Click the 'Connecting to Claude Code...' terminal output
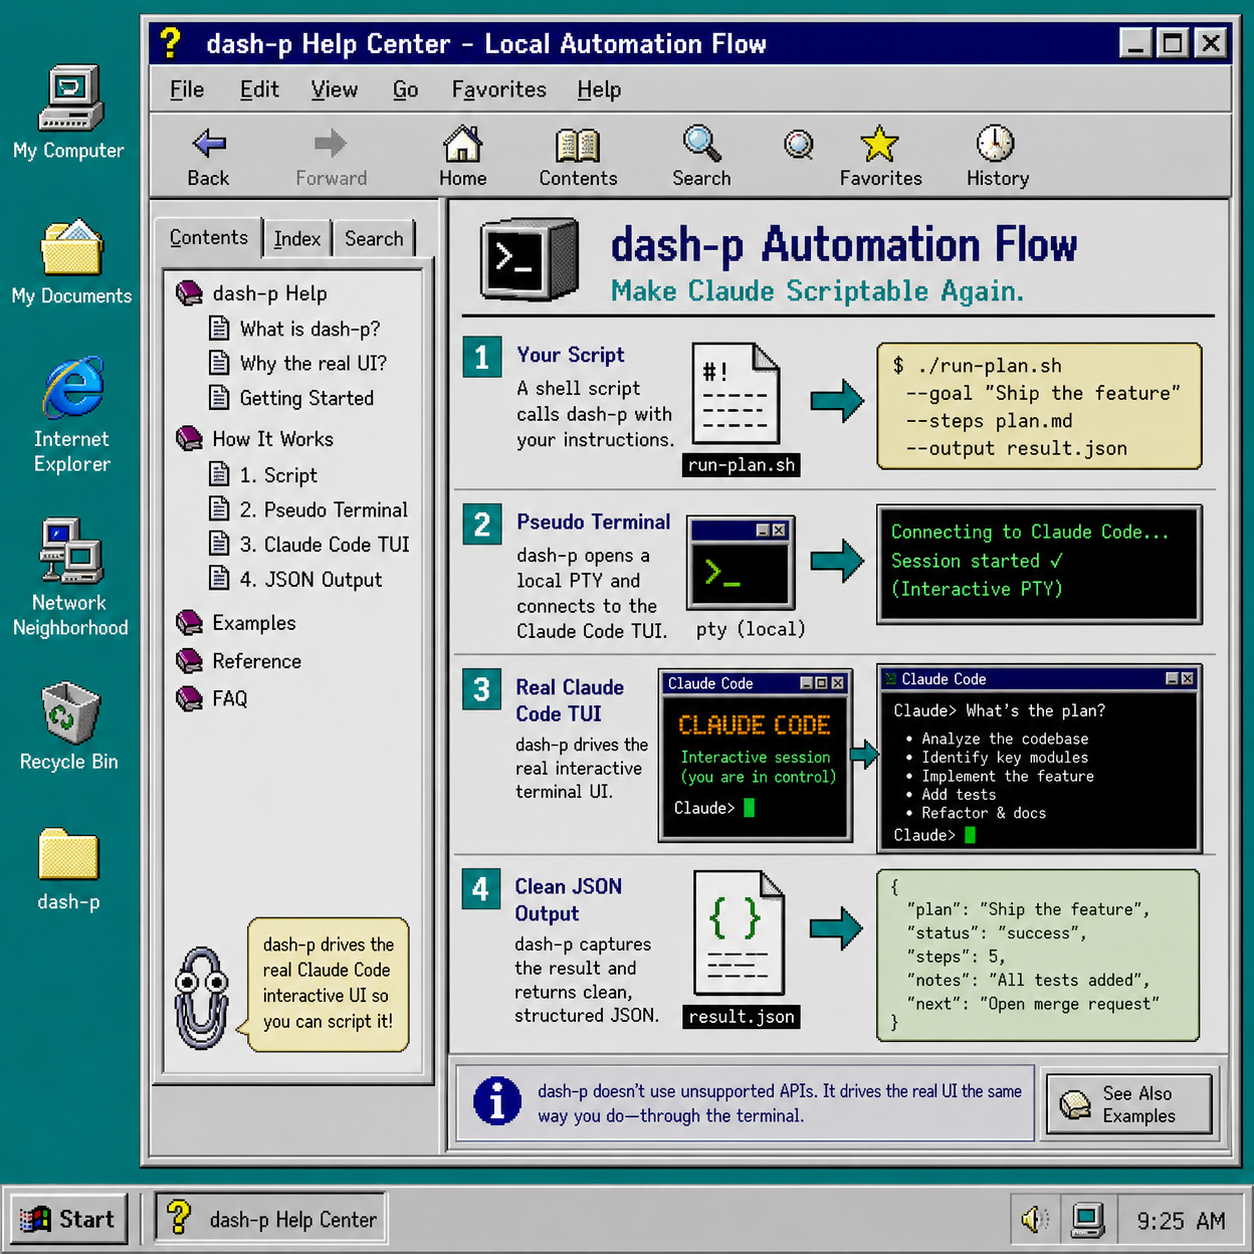 point(1039,565)
